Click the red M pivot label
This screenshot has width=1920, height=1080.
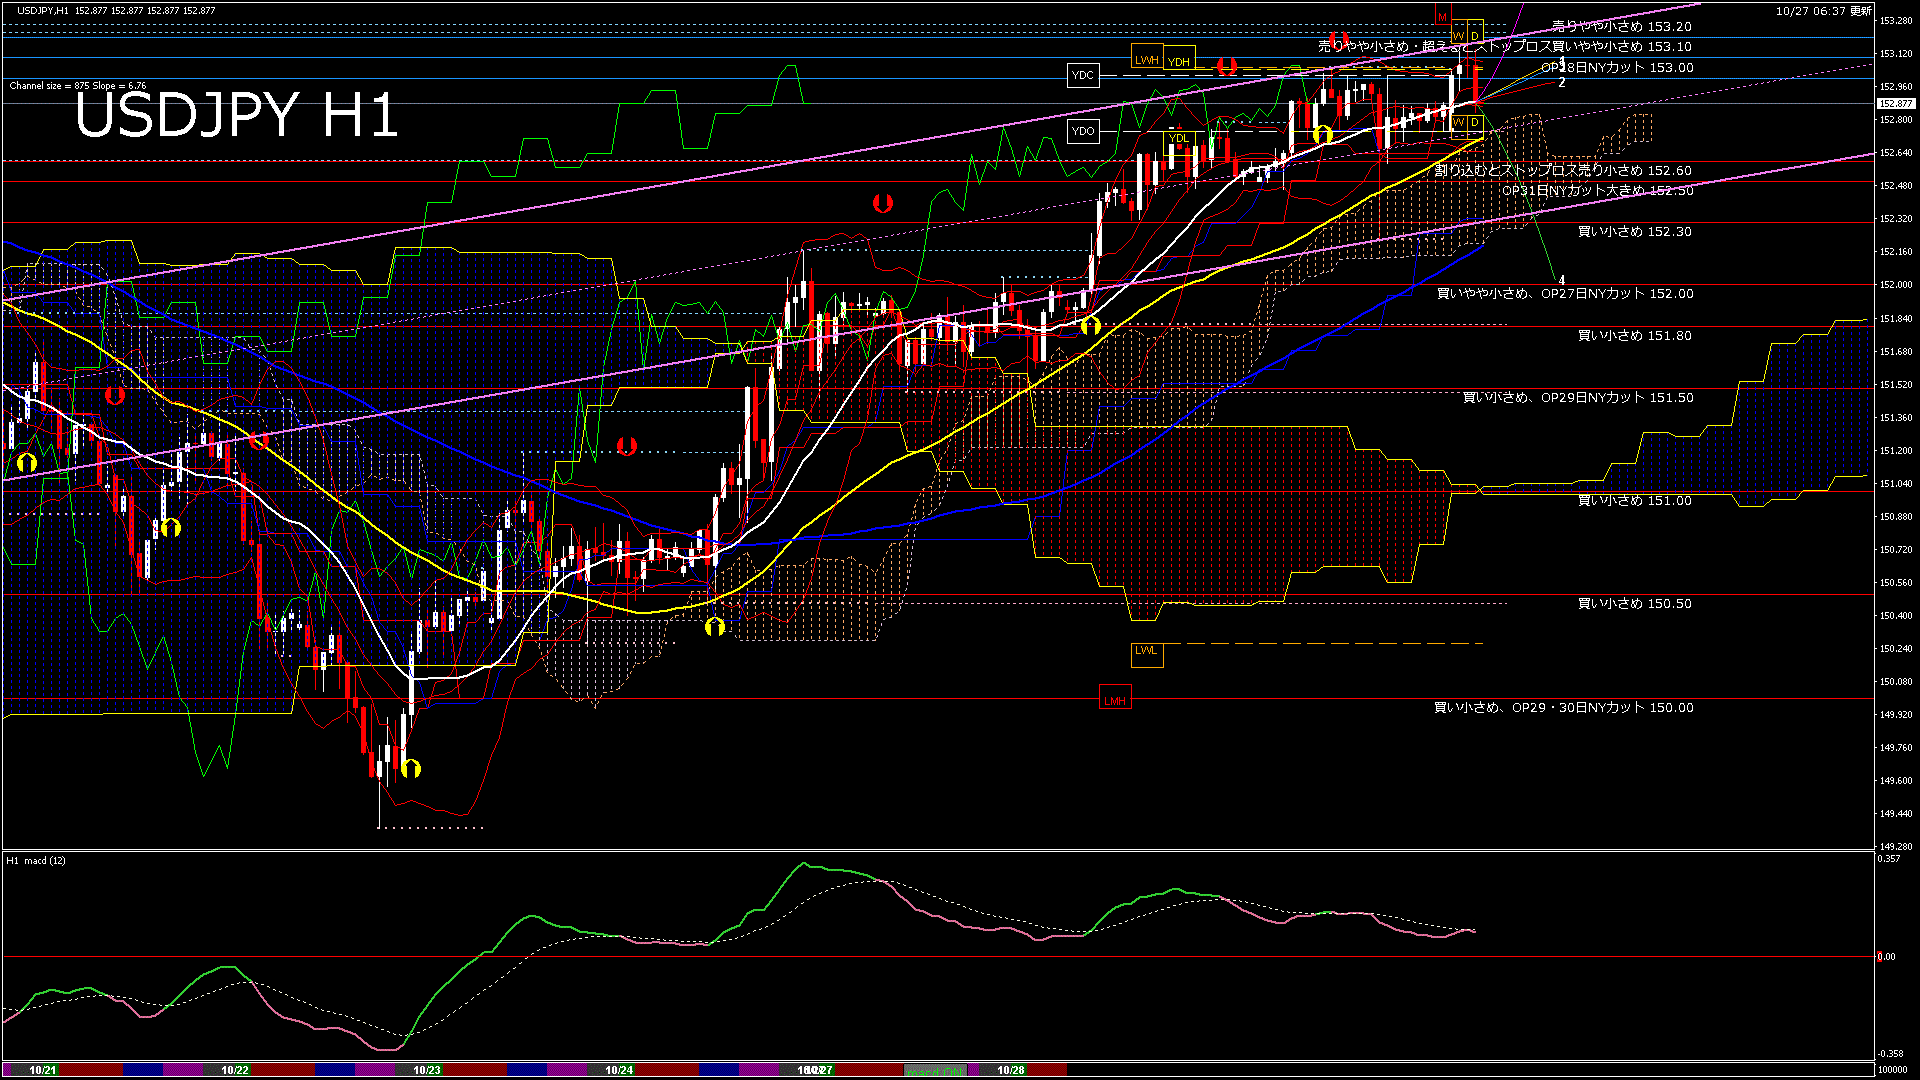[1442, 17]
